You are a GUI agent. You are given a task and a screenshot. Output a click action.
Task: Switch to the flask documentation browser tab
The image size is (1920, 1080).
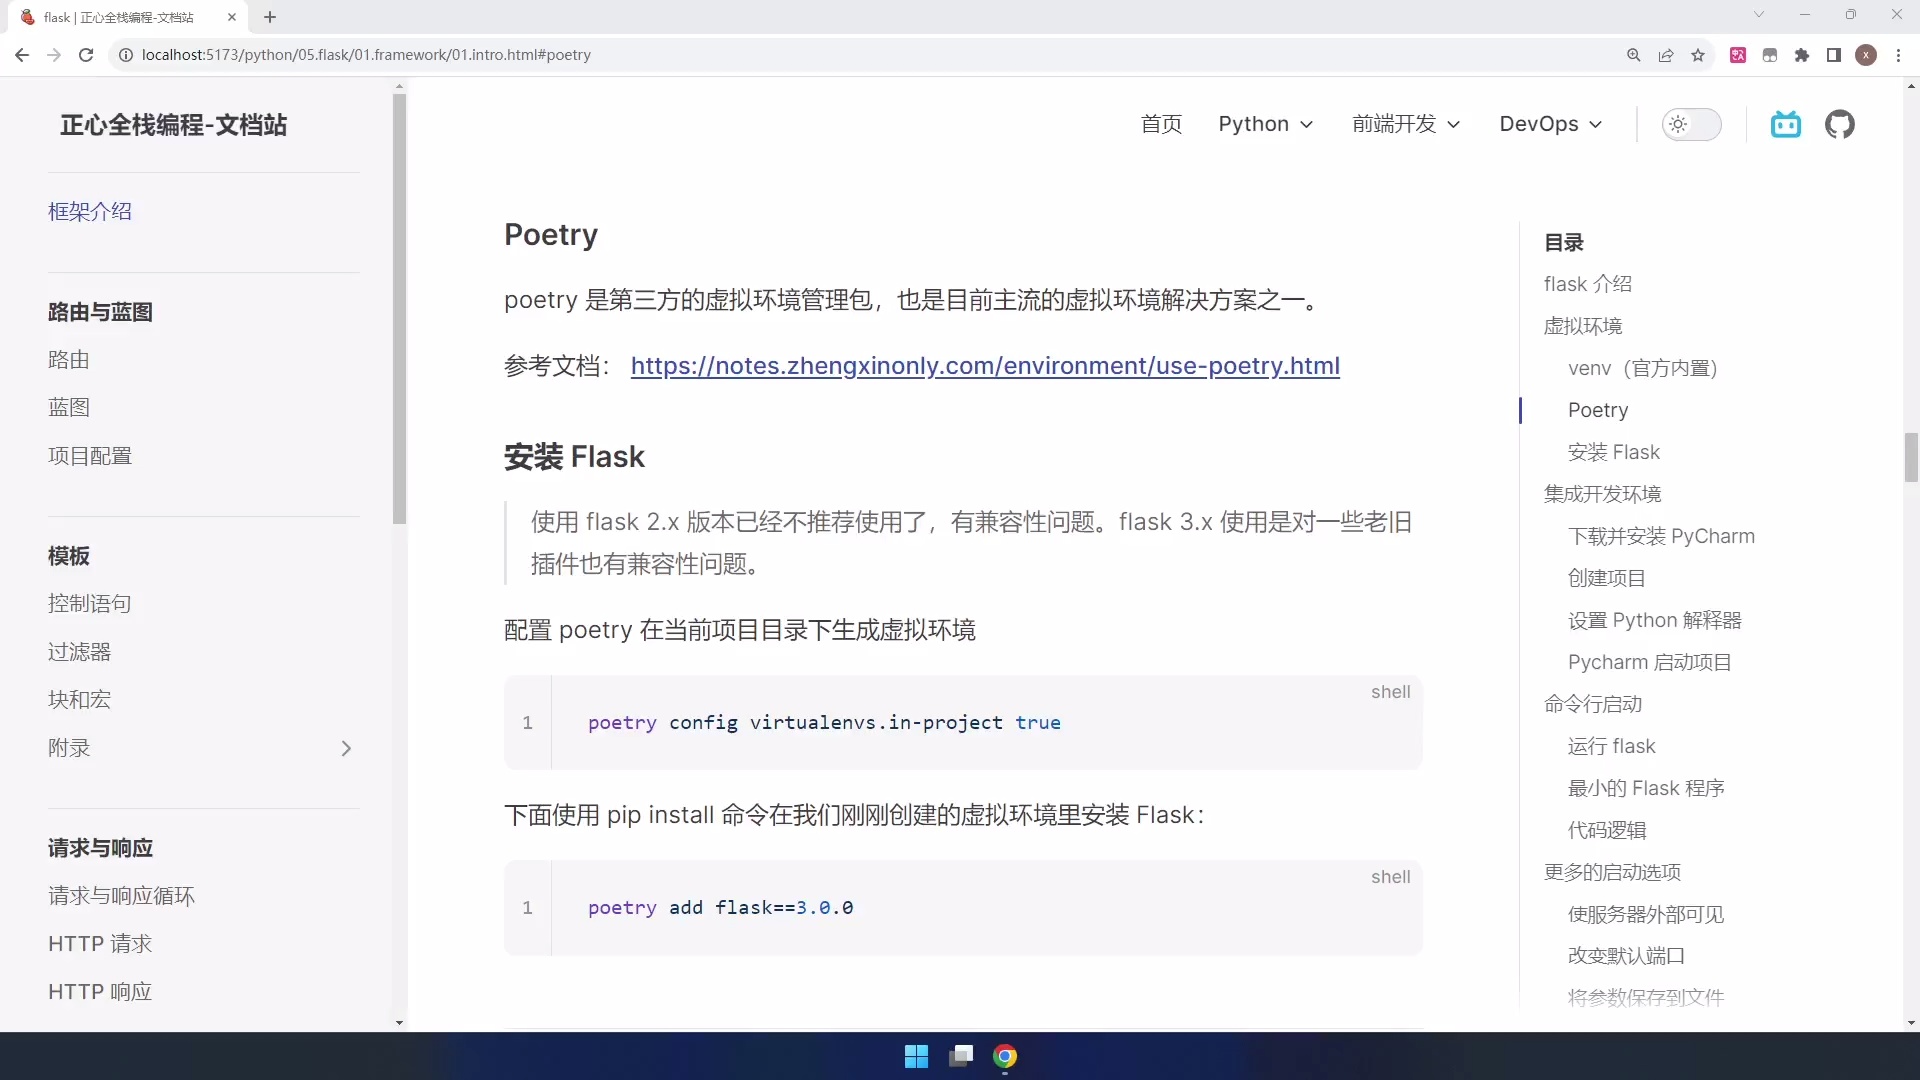coord(120,17)
